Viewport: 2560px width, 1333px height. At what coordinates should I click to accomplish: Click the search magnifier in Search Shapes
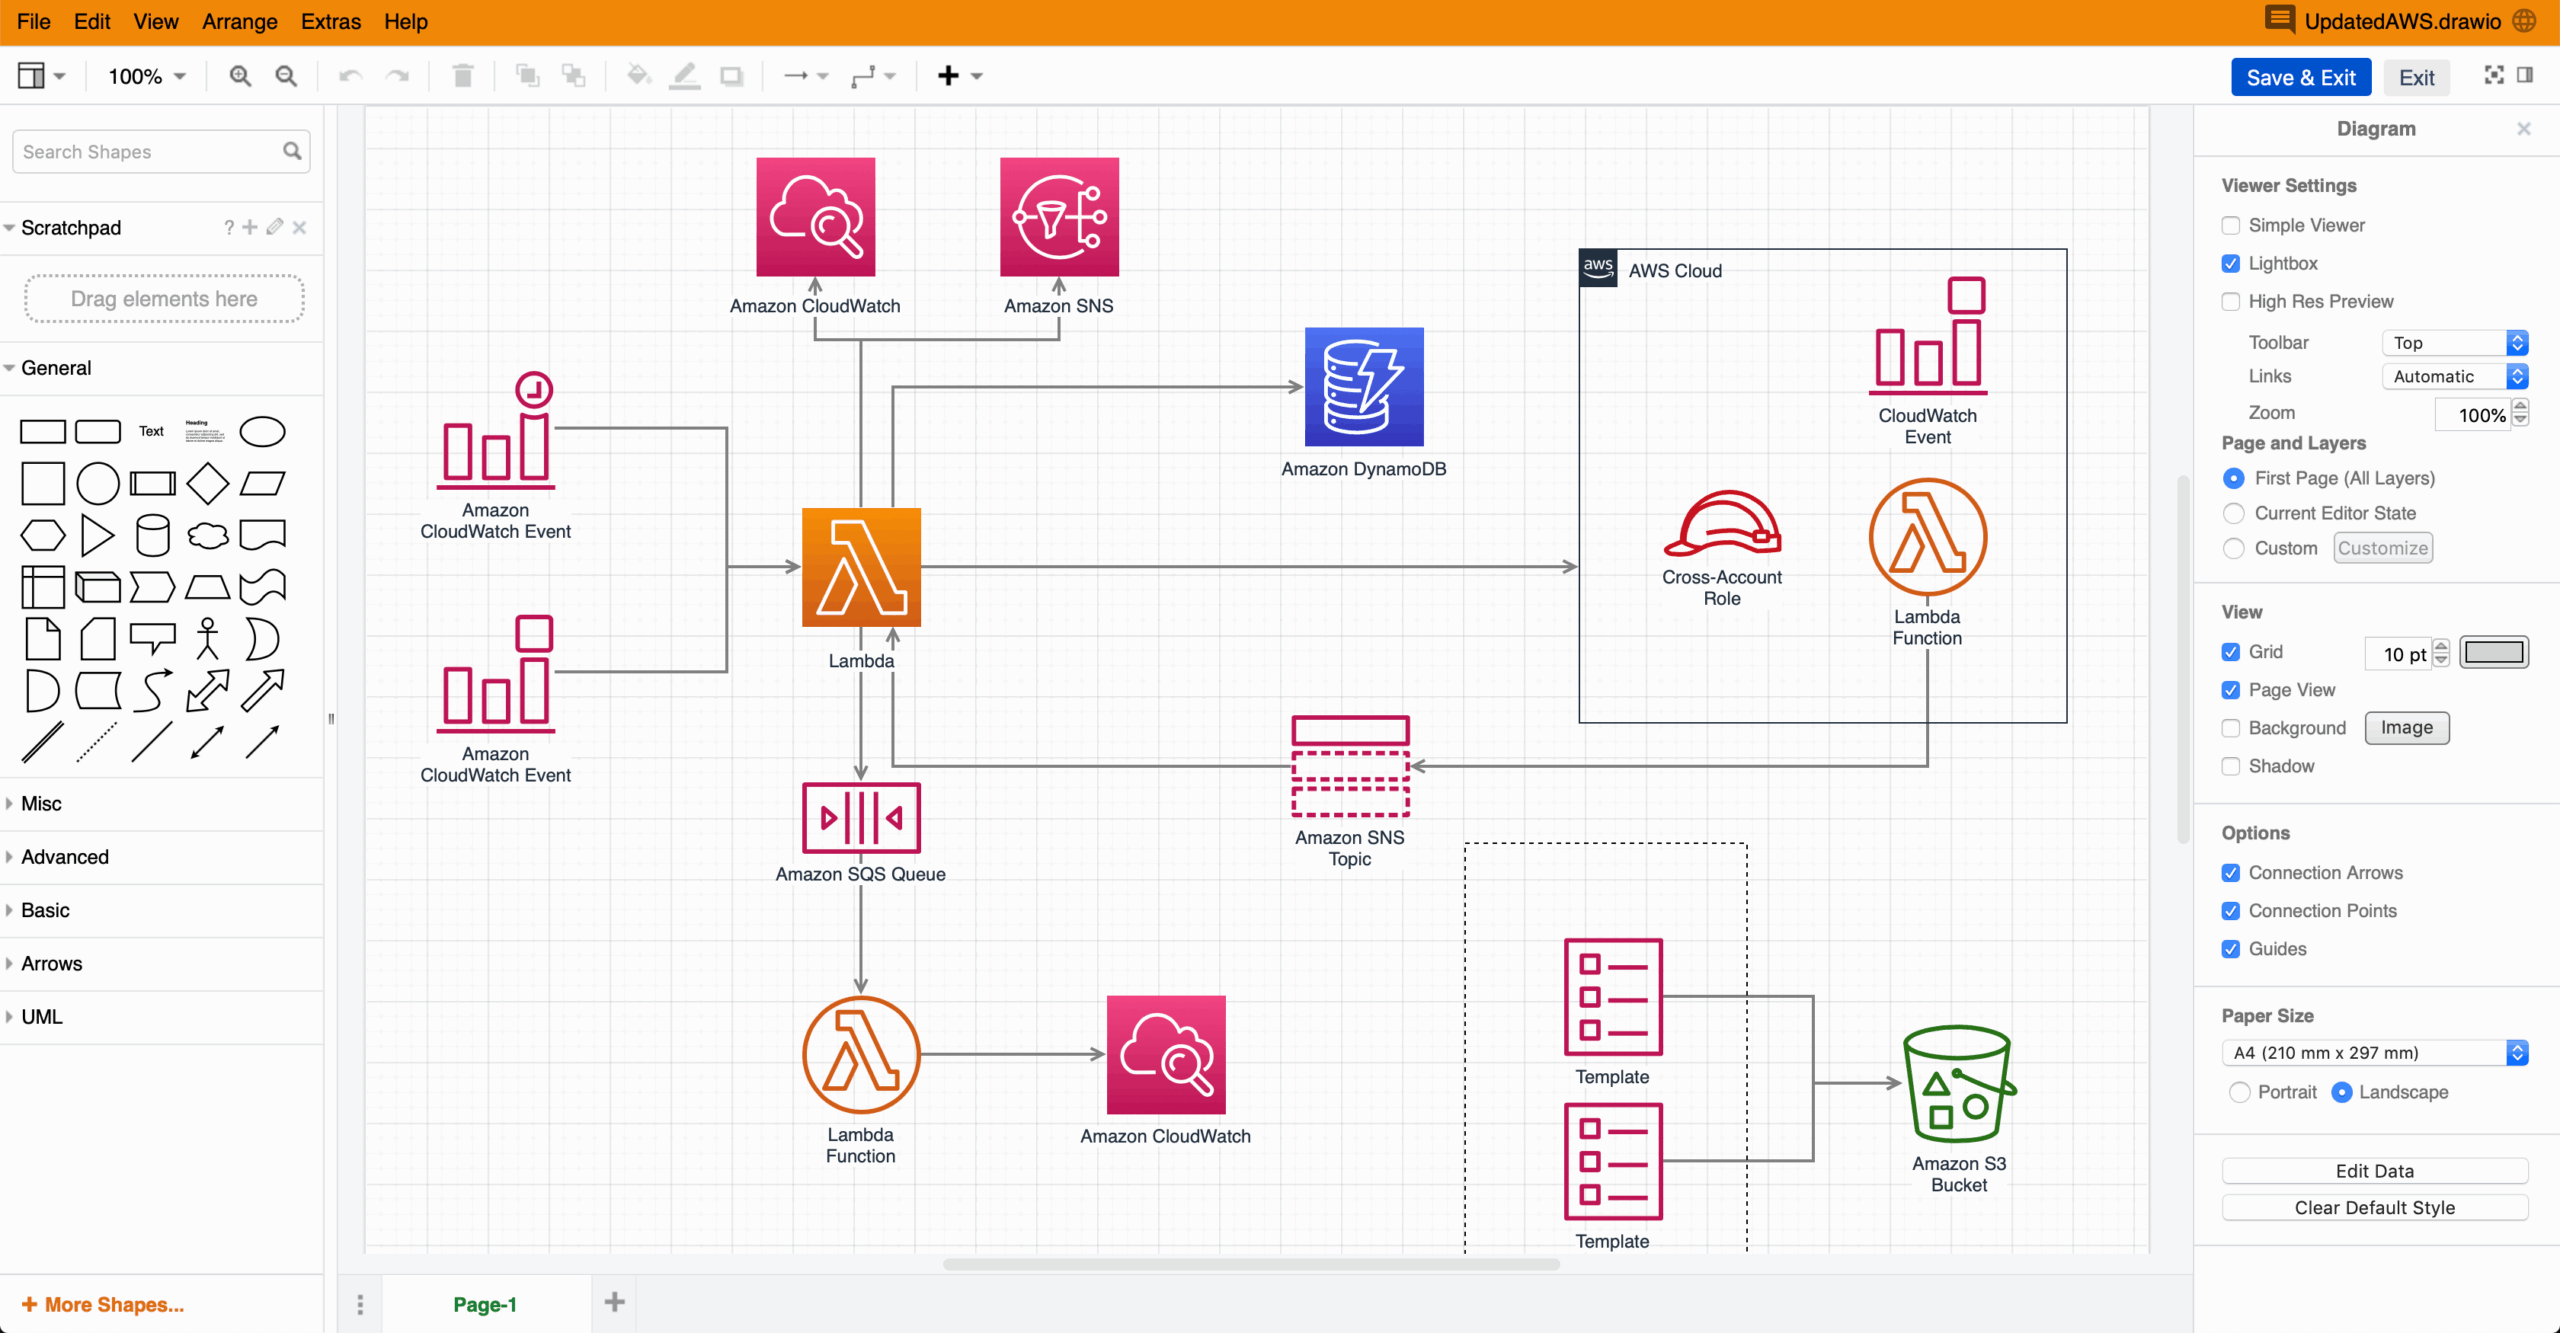(x=292, y=151)
